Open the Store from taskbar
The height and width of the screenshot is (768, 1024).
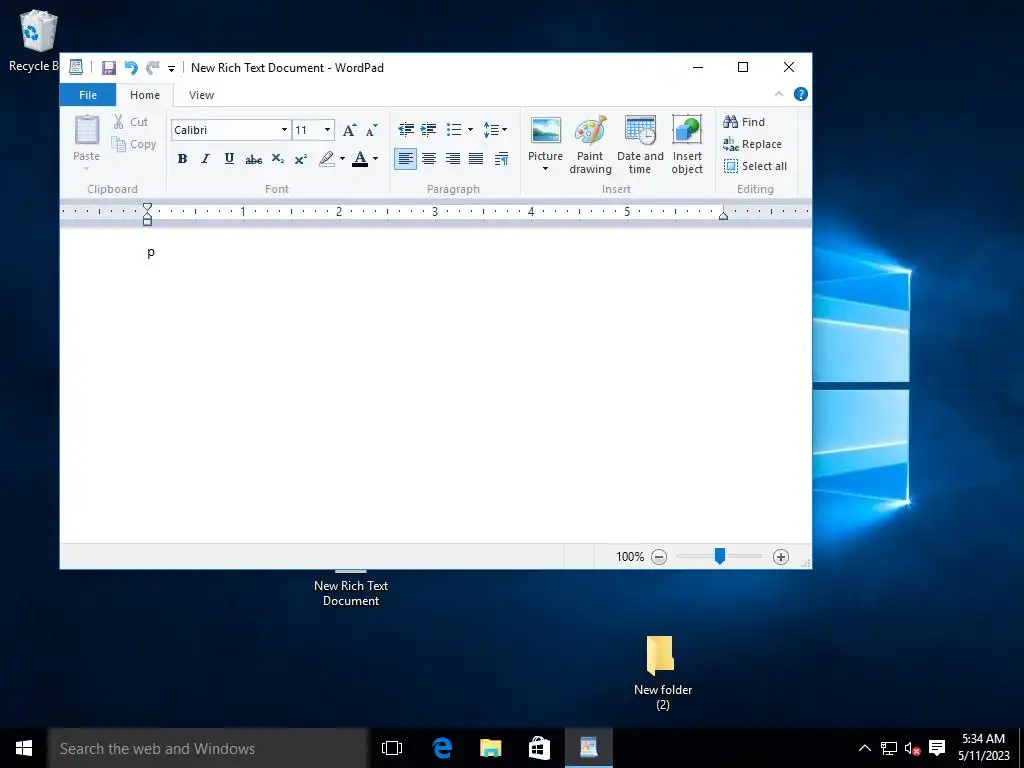pyautogui.click(x=539, y=748)
